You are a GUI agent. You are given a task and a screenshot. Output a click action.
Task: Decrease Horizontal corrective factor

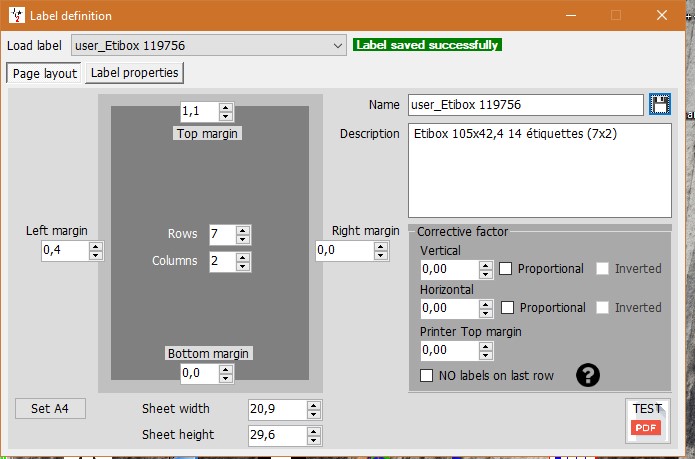(486, 313)
